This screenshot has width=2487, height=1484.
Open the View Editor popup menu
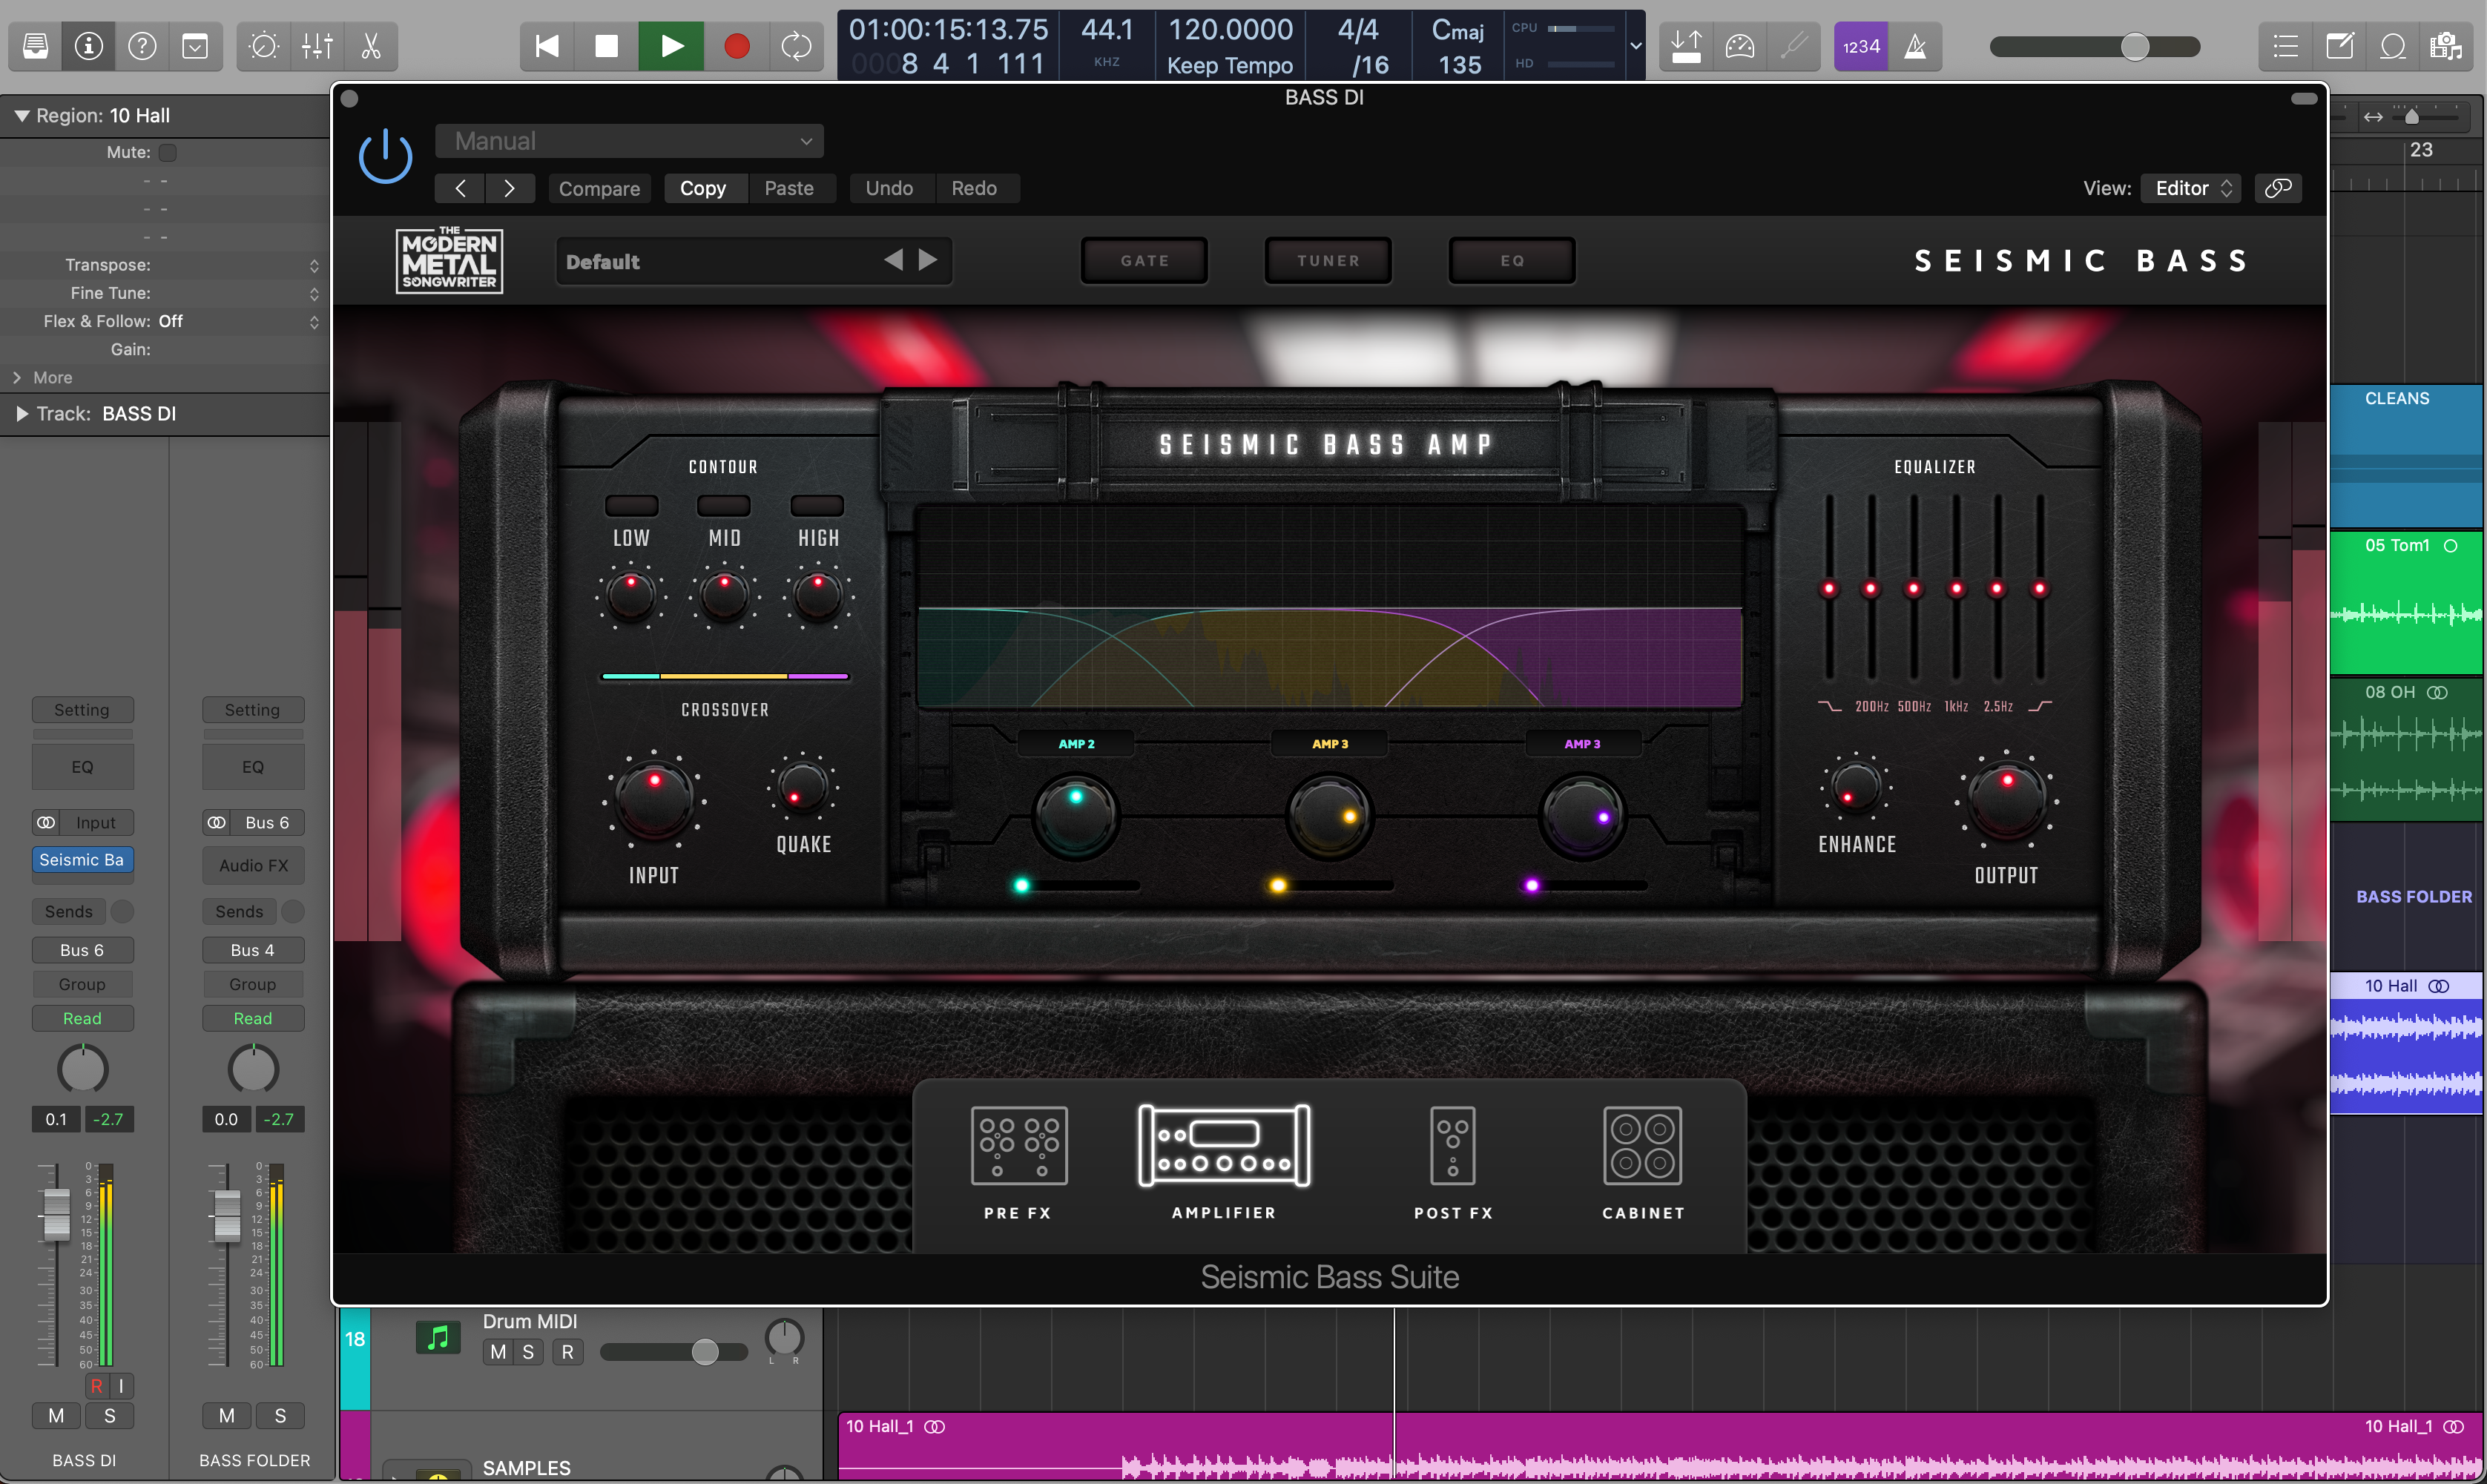click(2190, 188)
